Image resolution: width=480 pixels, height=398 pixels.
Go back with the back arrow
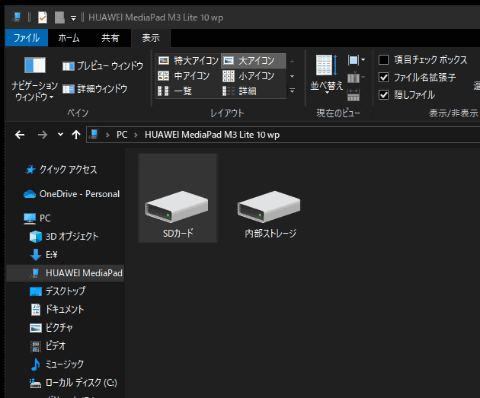(x=20, y=135)
